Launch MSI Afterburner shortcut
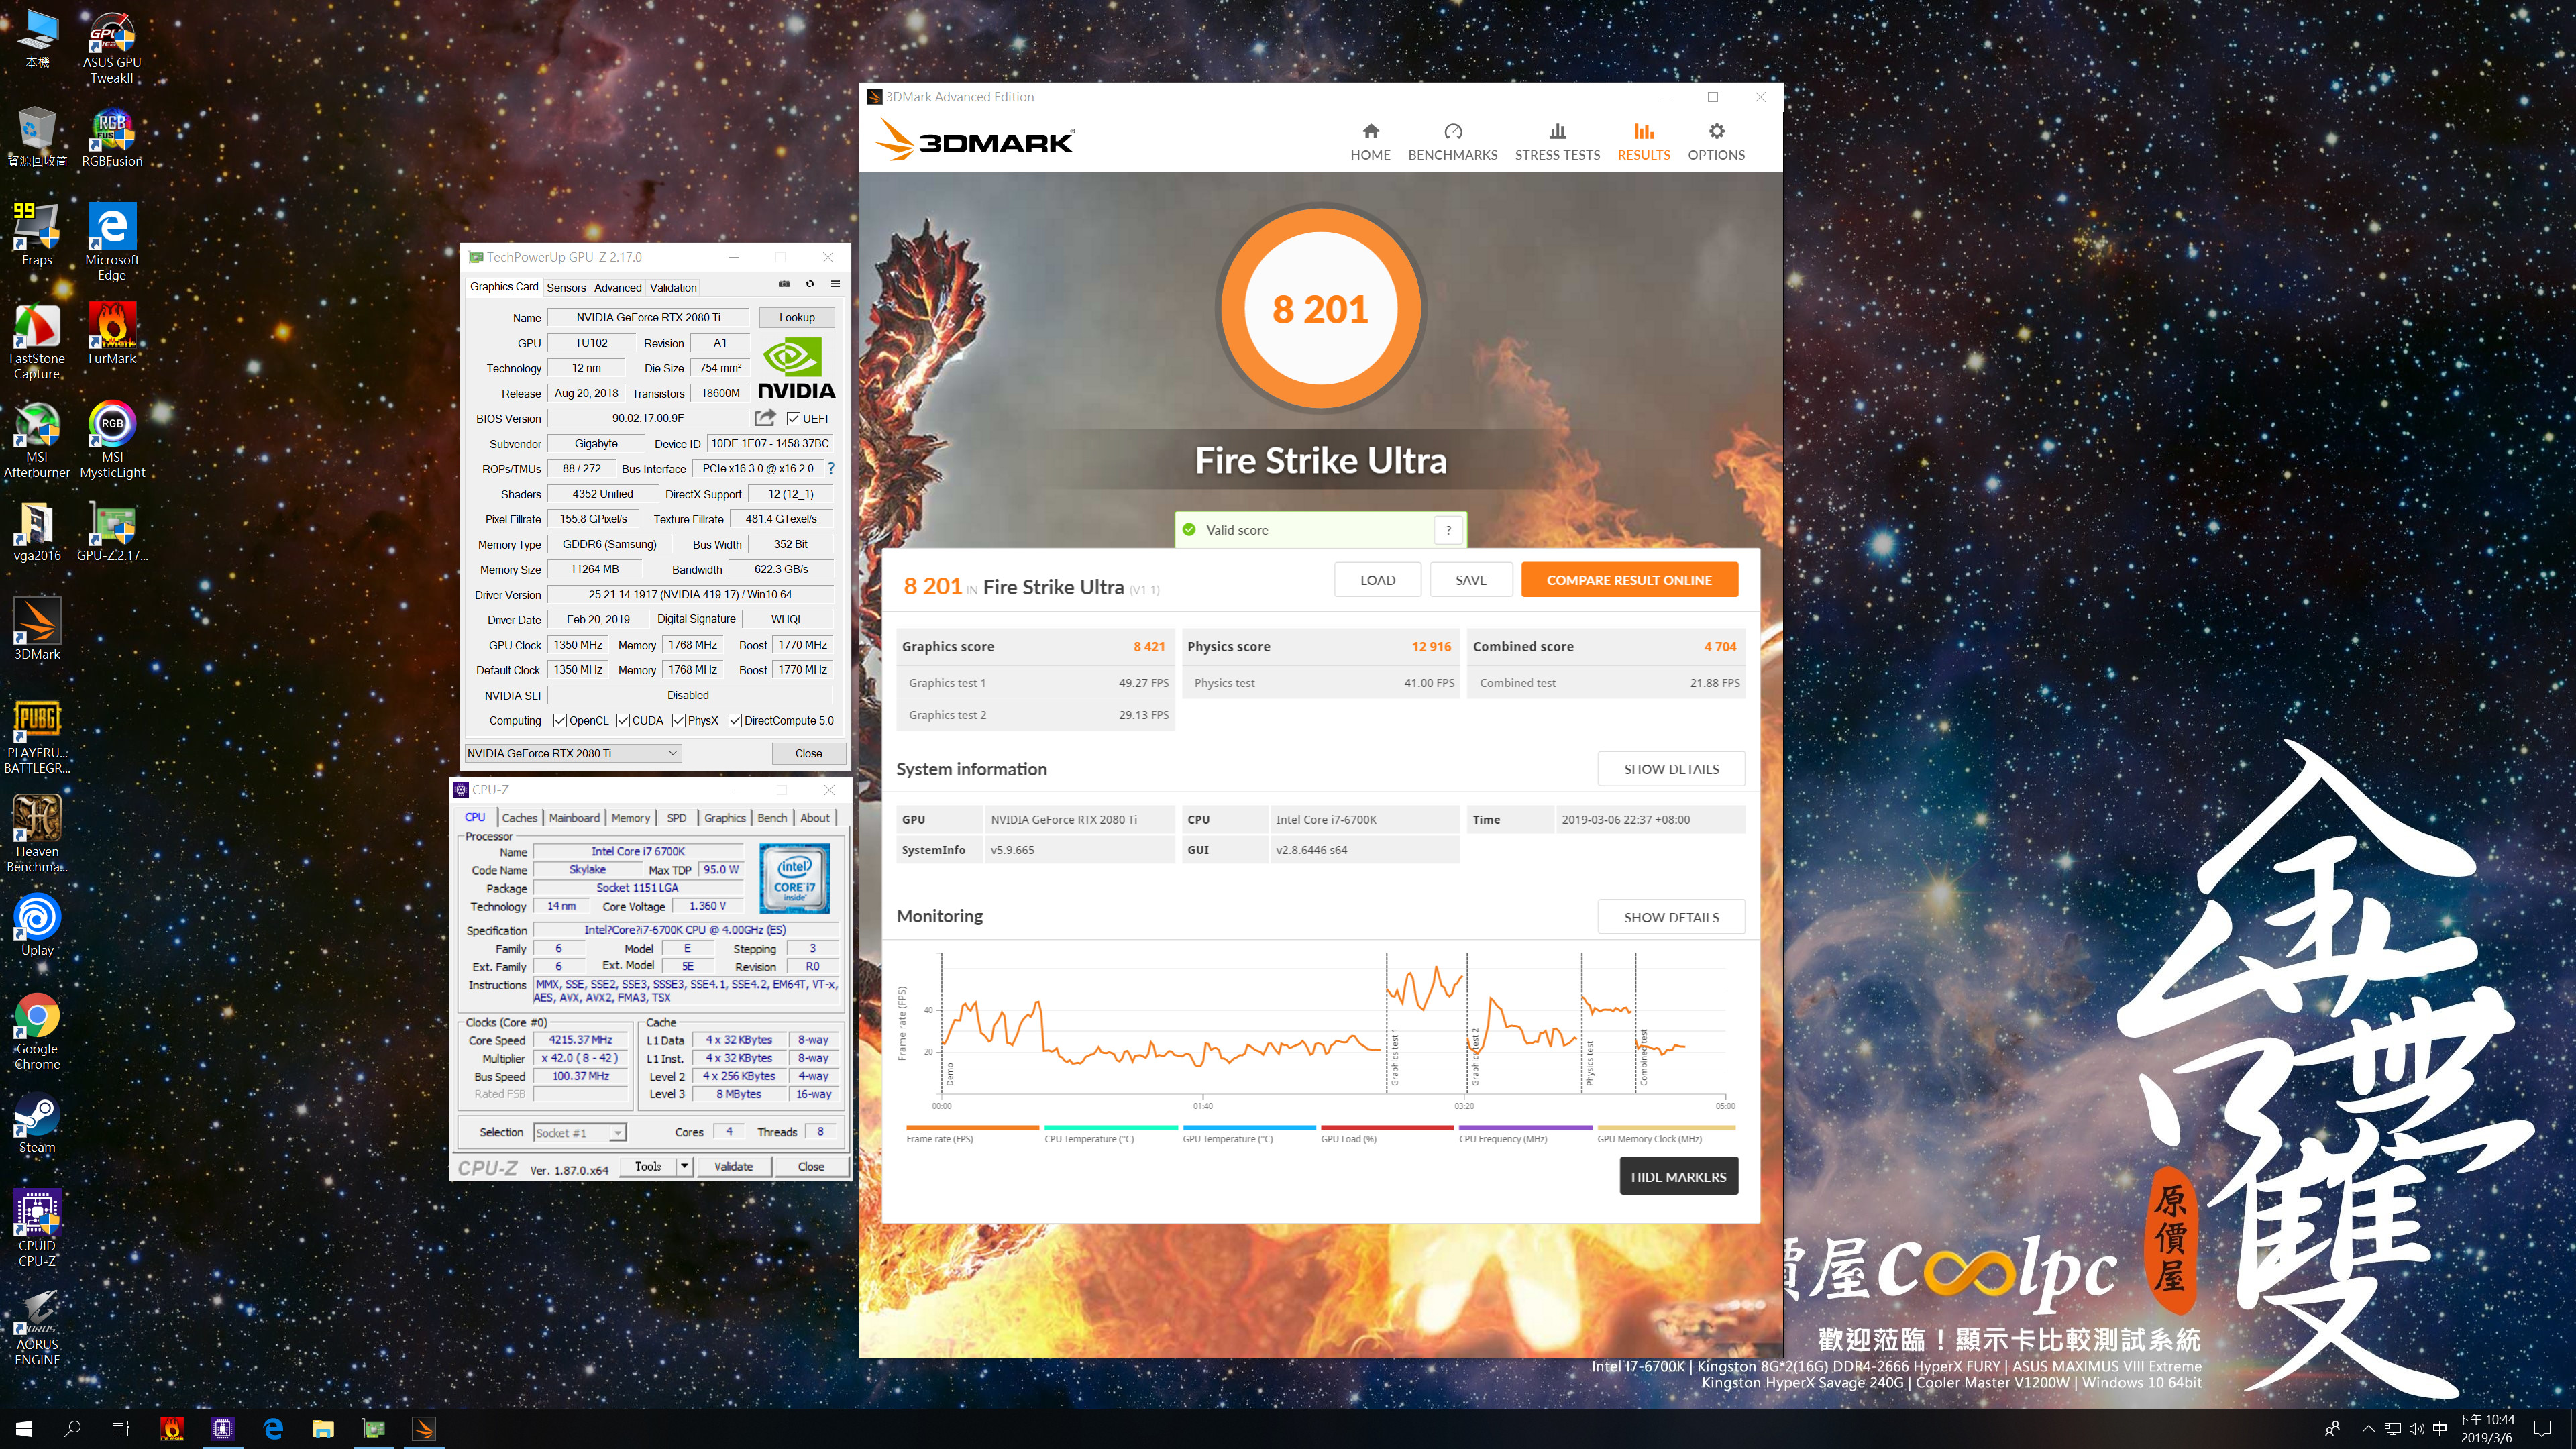The width and height of the screenshot is (2576, 1449). click(37, 440)
